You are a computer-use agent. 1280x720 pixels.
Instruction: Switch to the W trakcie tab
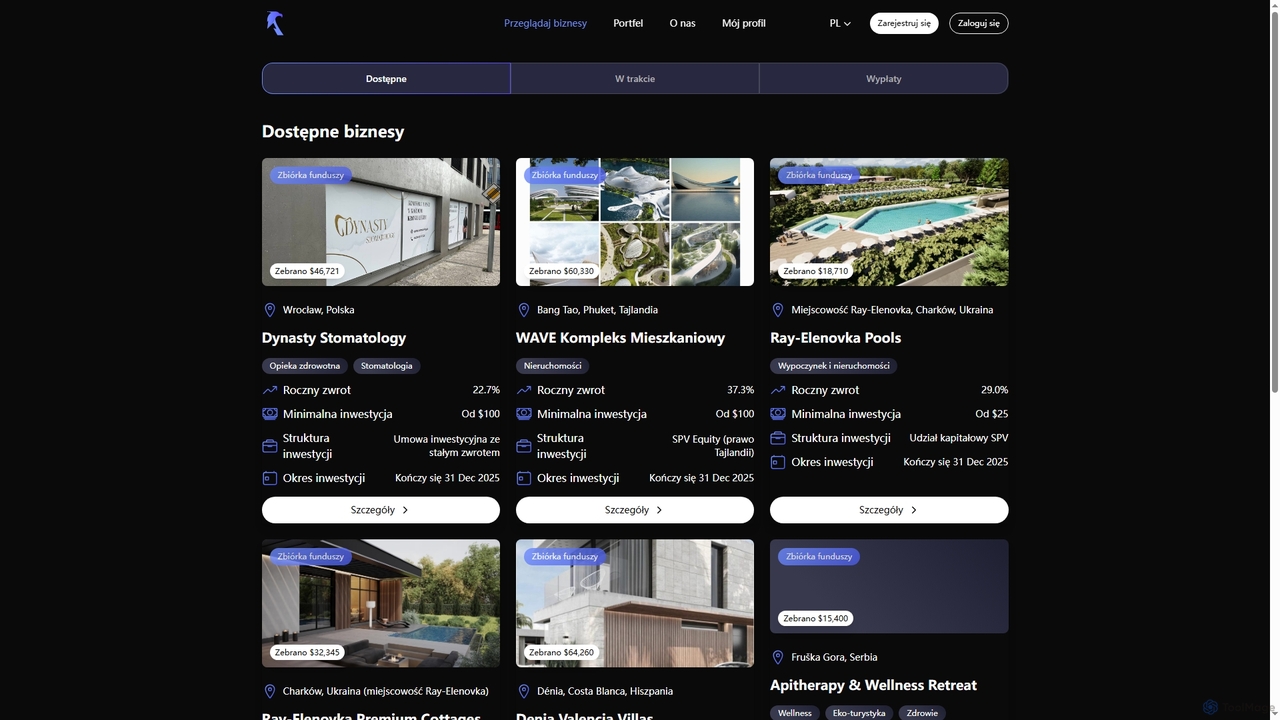[635, 78]
